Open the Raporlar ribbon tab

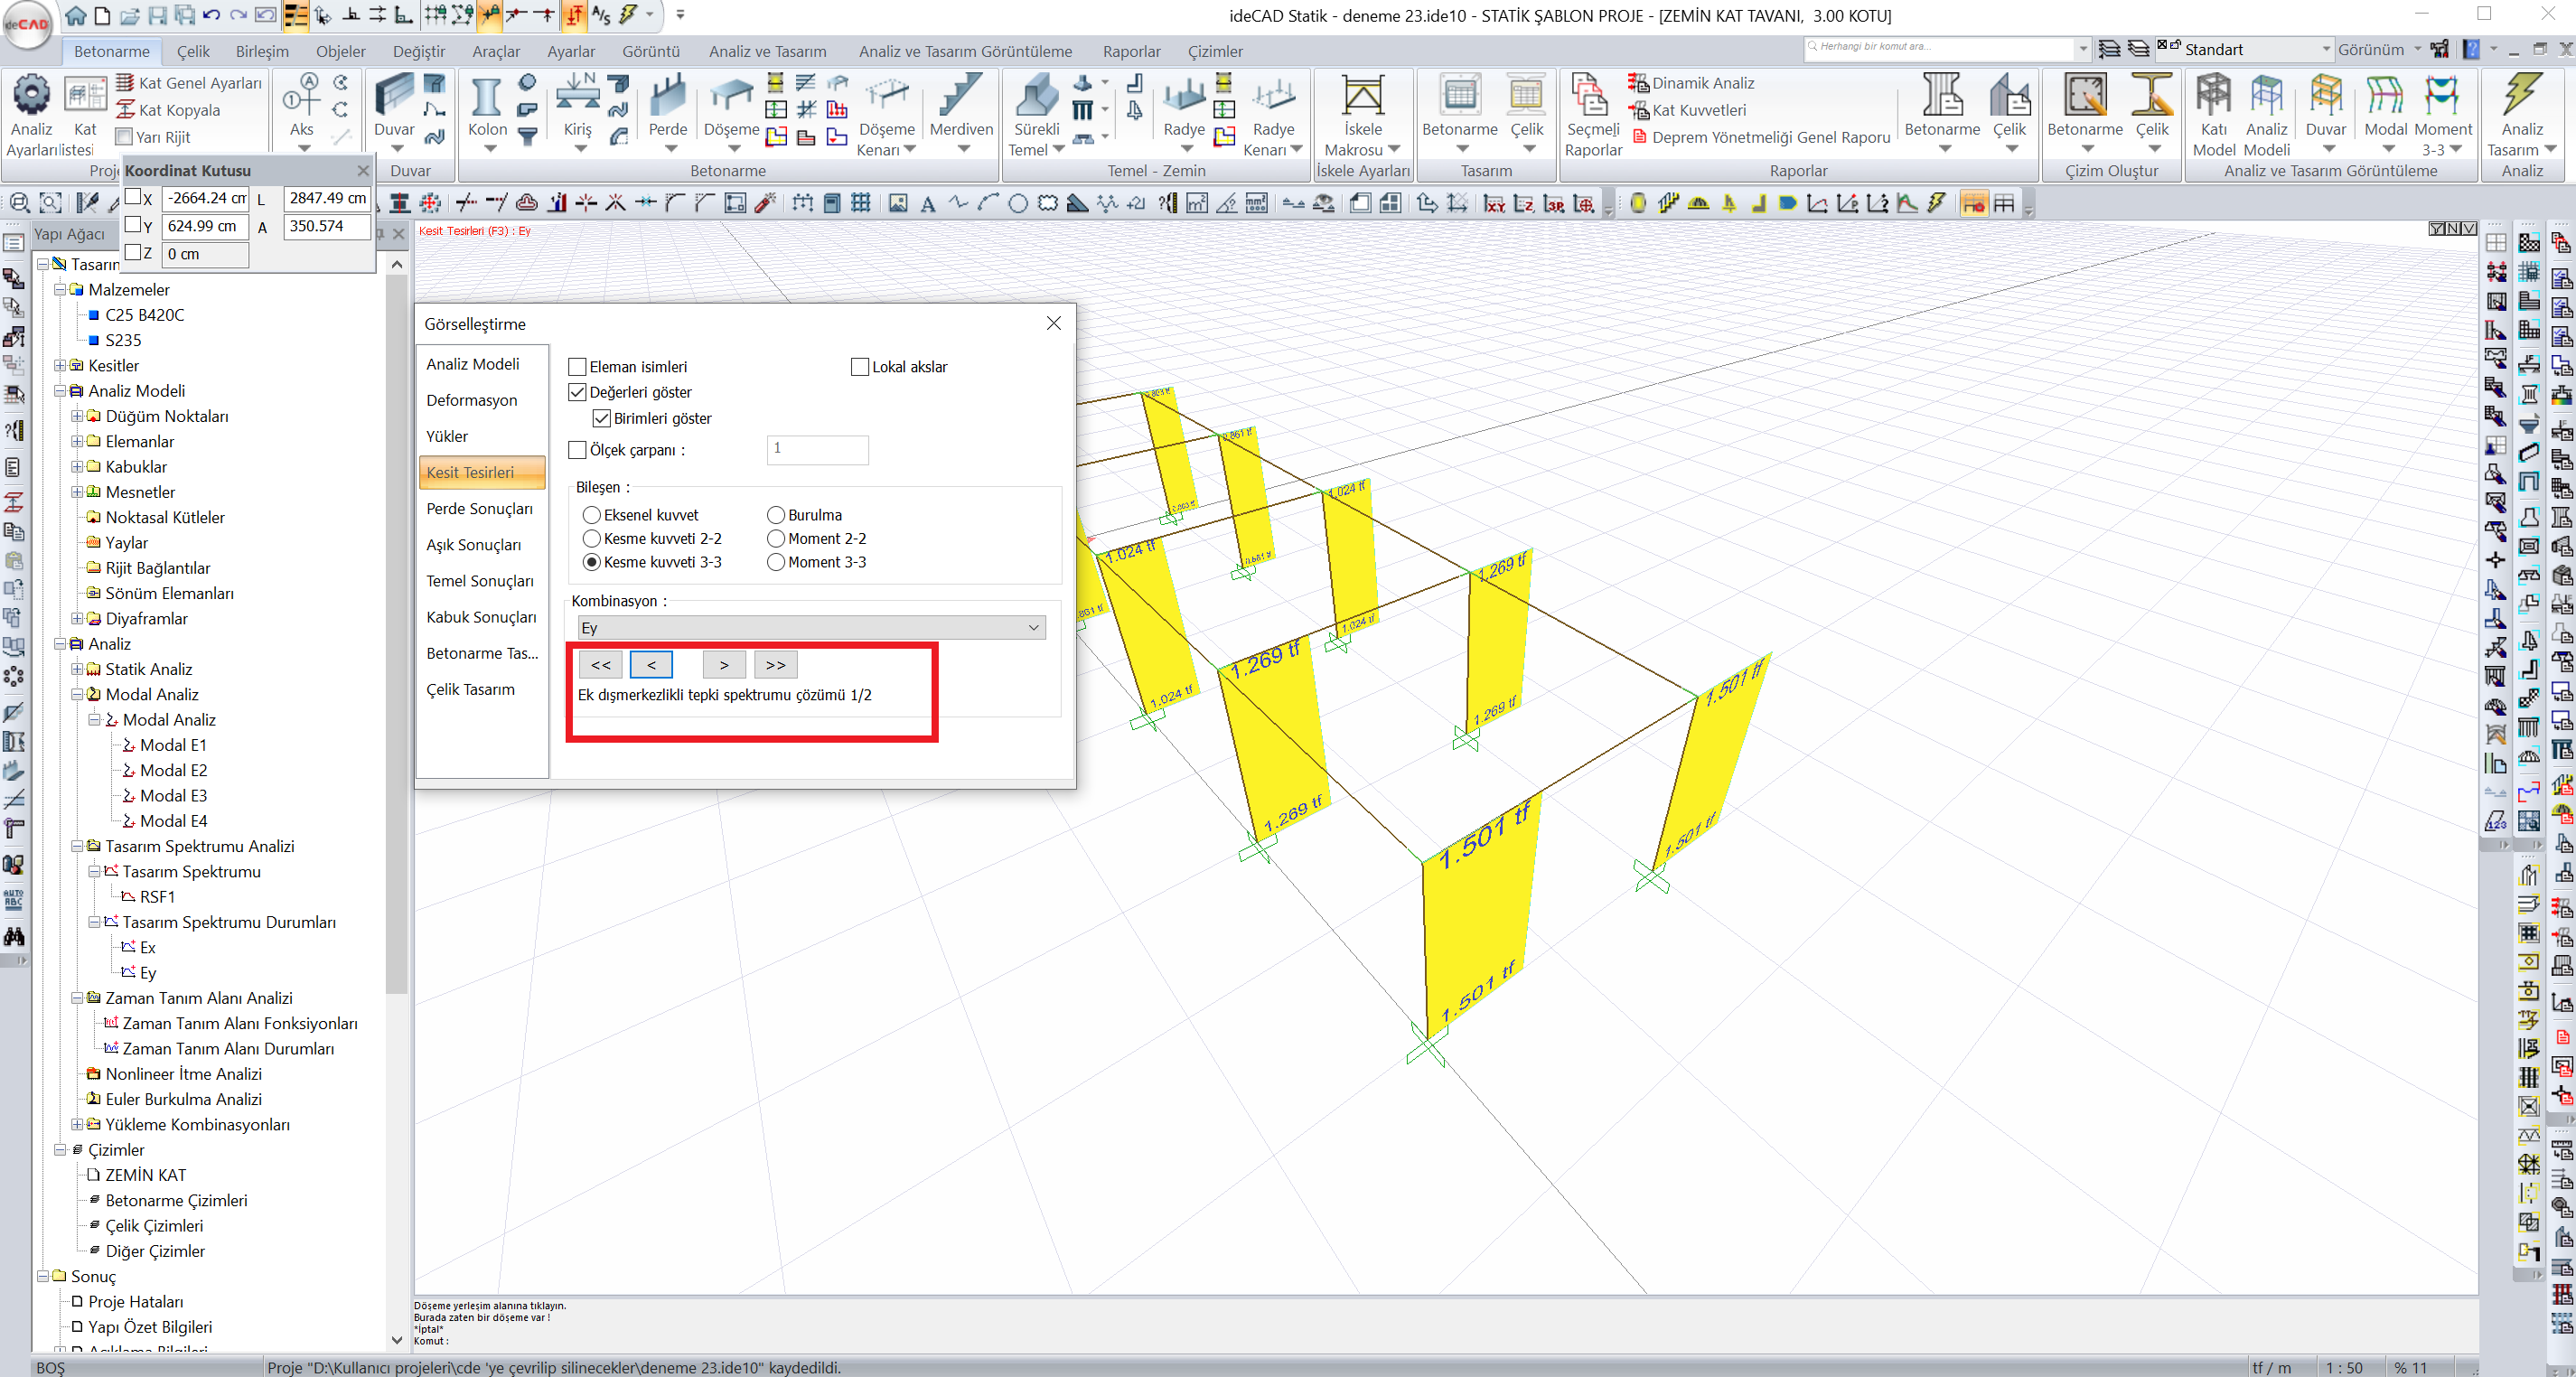(1131, 51)
